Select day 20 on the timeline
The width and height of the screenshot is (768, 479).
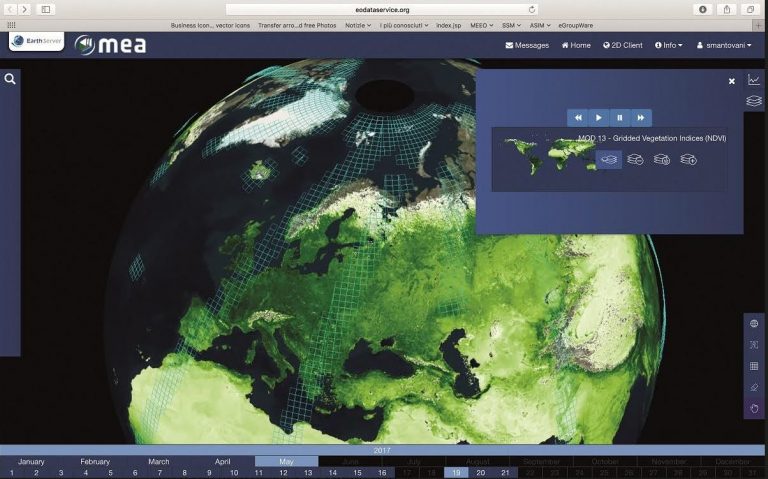pos(480,473)
